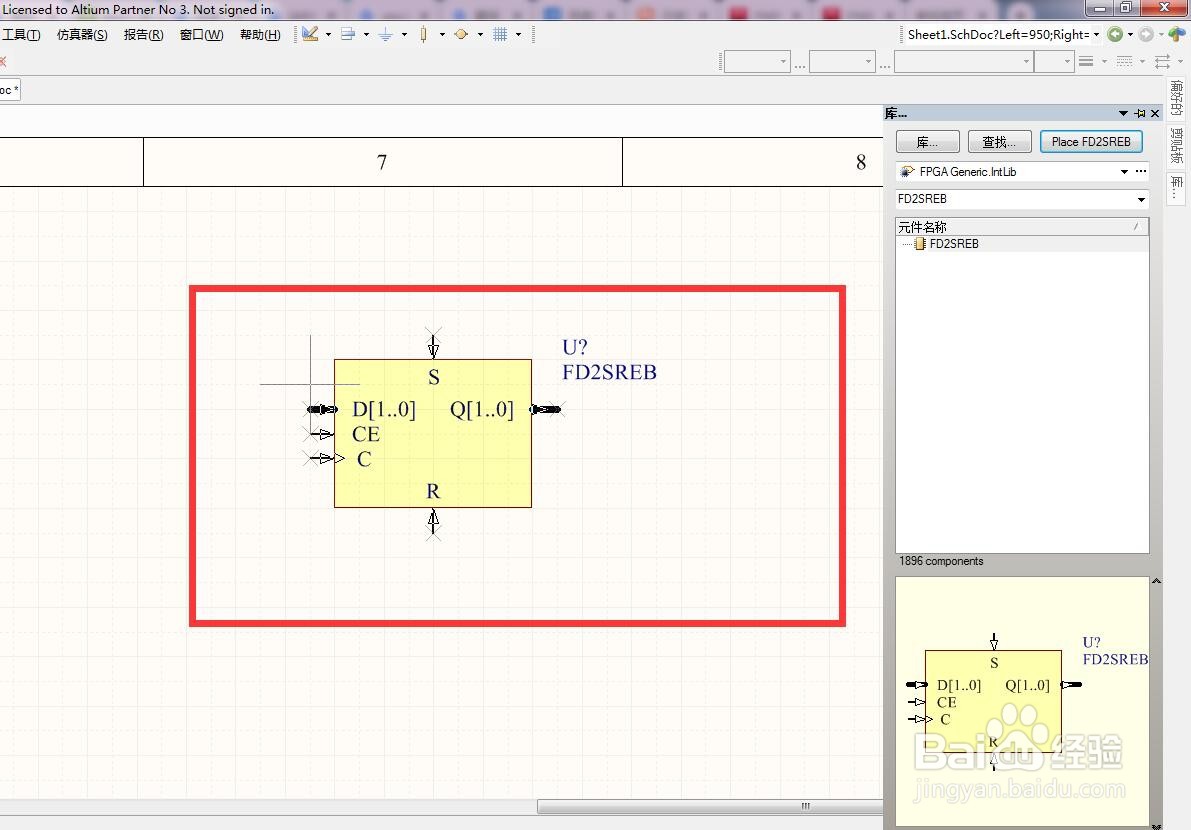Select the FD2SREB component in list
This screenshot has height=830, width=1191.
[x=954, y=244]
